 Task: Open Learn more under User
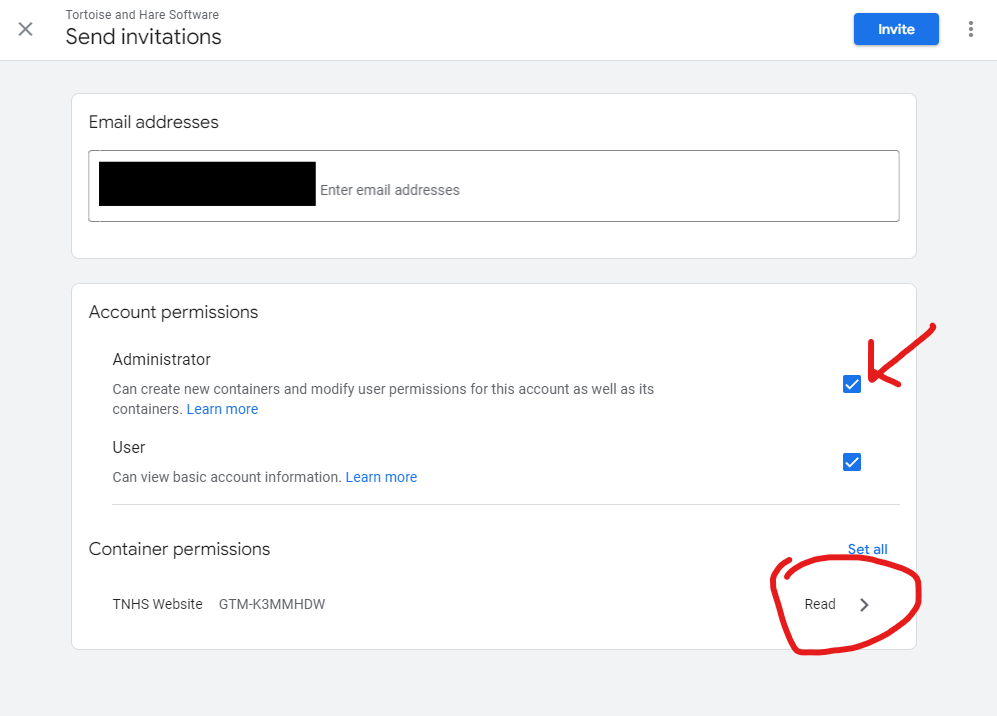[381, 477]
